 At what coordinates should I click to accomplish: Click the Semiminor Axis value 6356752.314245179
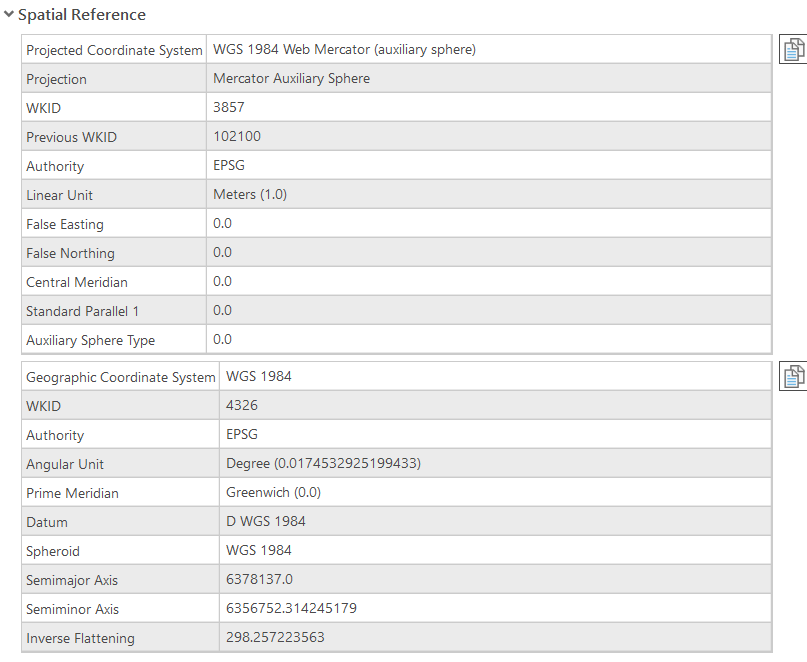click(x=291, y=608)
